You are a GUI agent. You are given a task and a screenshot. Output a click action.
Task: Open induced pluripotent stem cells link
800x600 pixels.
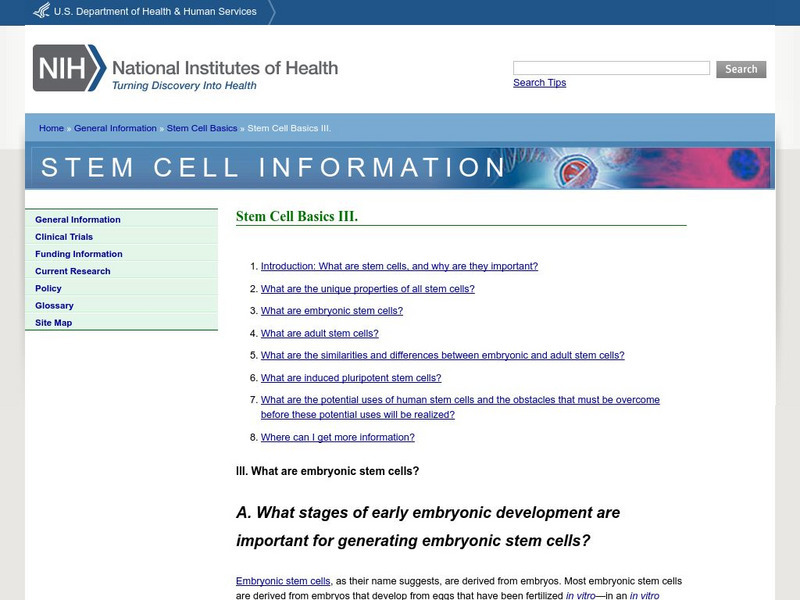tap(351, 378)
